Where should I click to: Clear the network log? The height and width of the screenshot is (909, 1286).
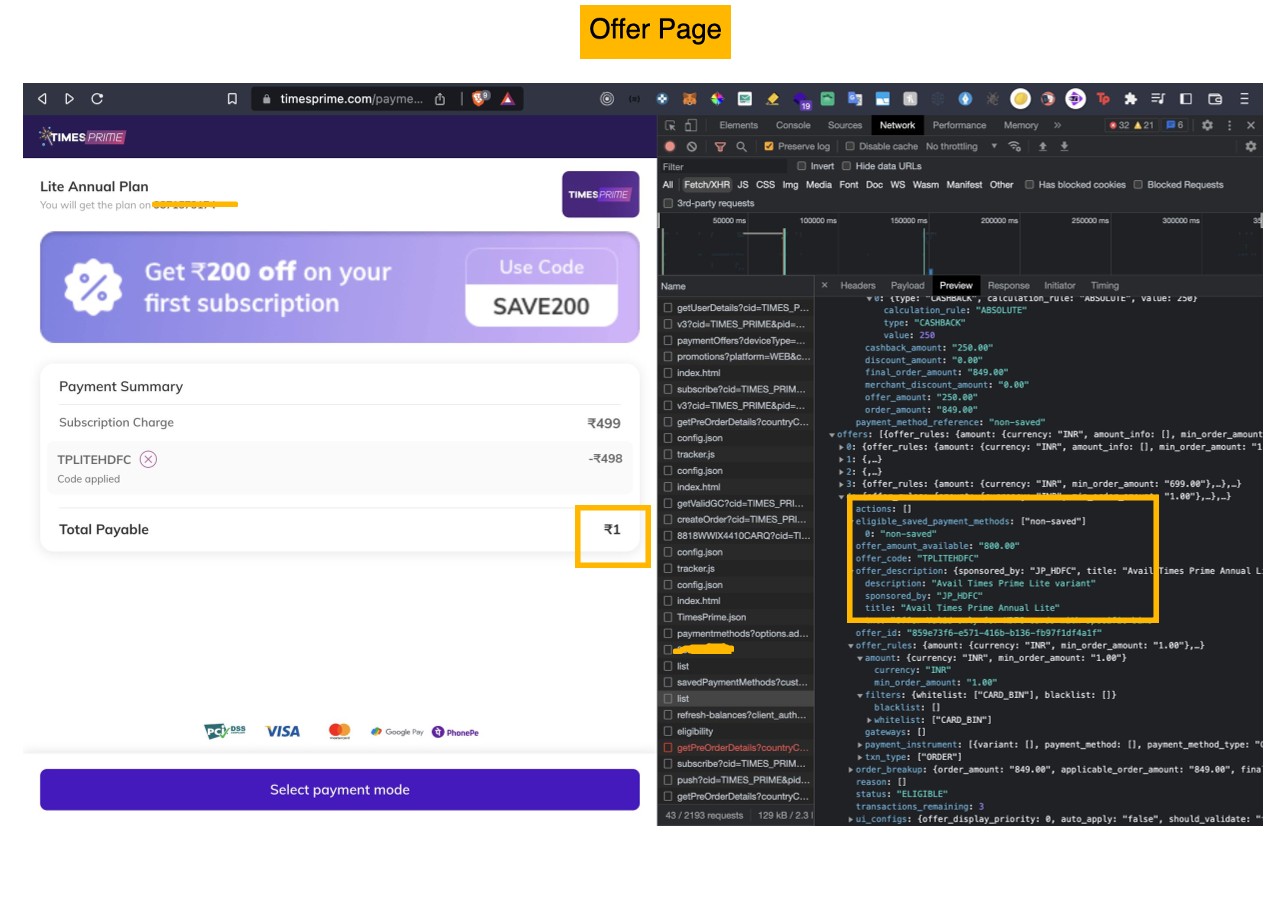point(692,146)
